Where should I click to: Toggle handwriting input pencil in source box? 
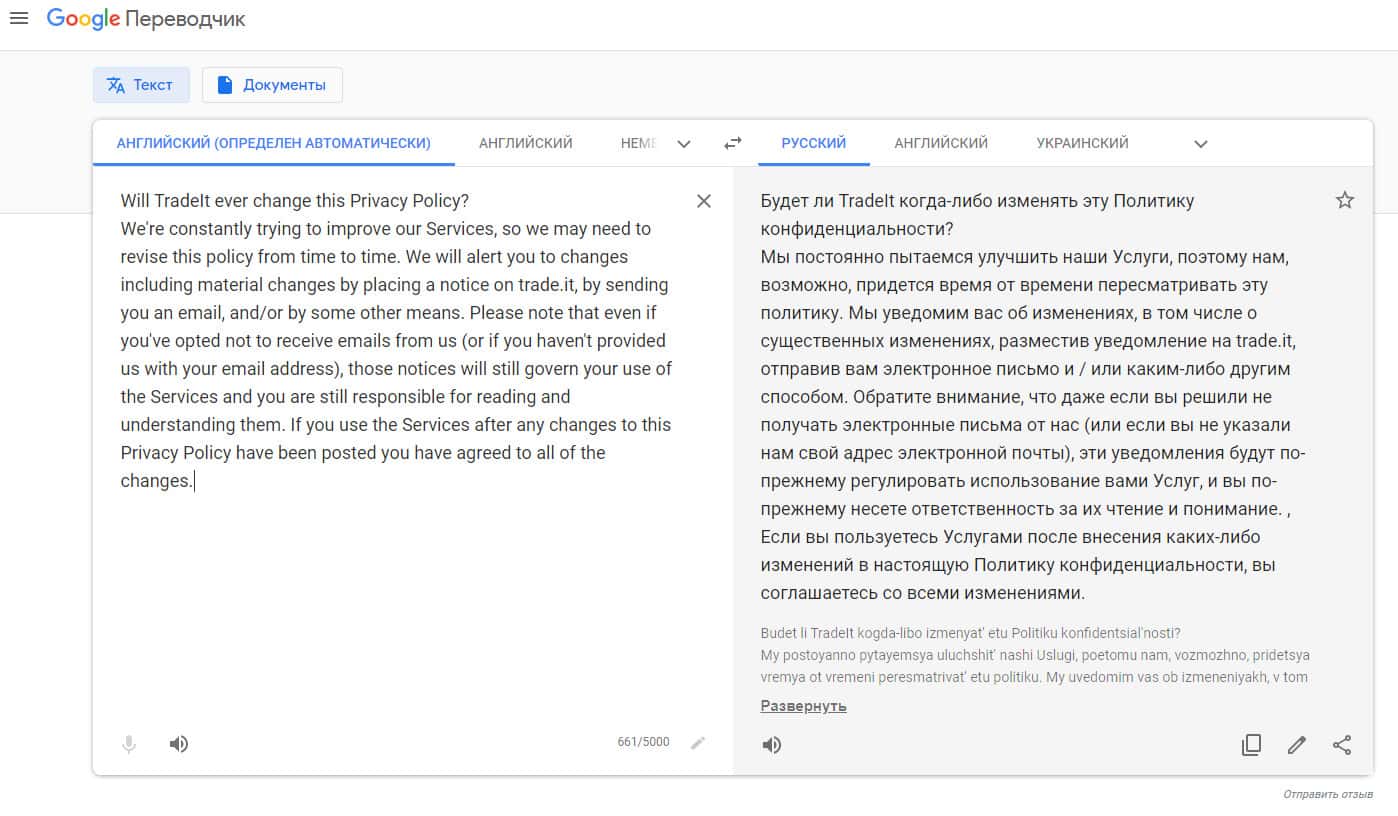(698, 742)
